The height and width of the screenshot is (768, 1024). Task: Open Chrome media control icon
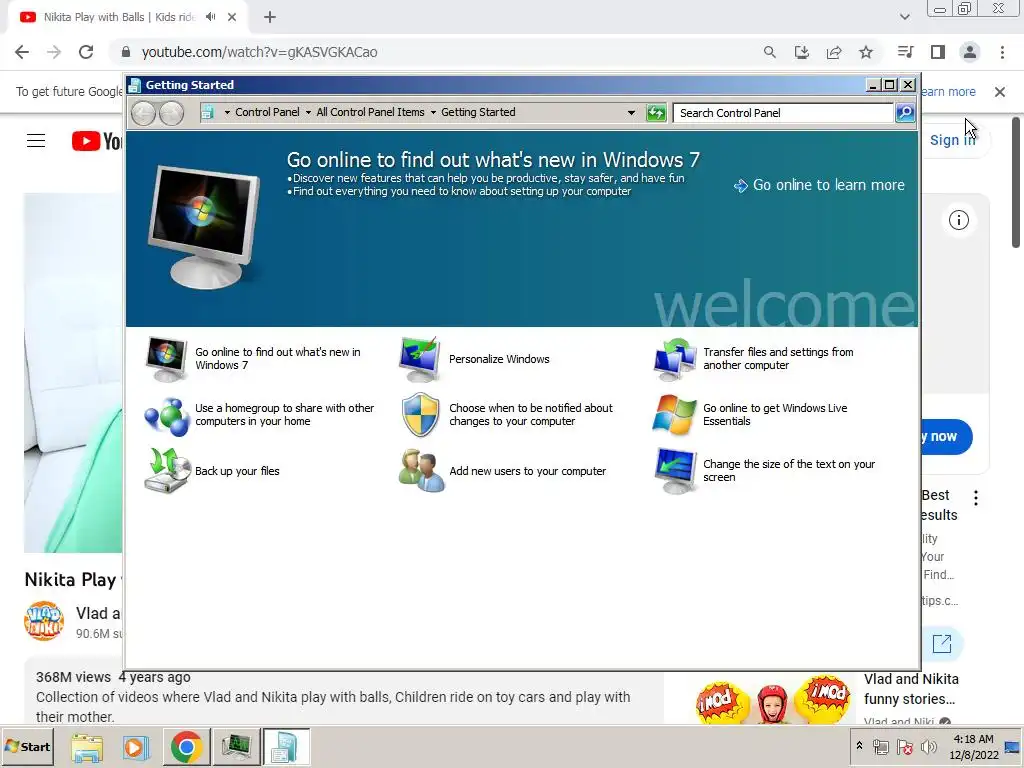(x=906, y=52)
